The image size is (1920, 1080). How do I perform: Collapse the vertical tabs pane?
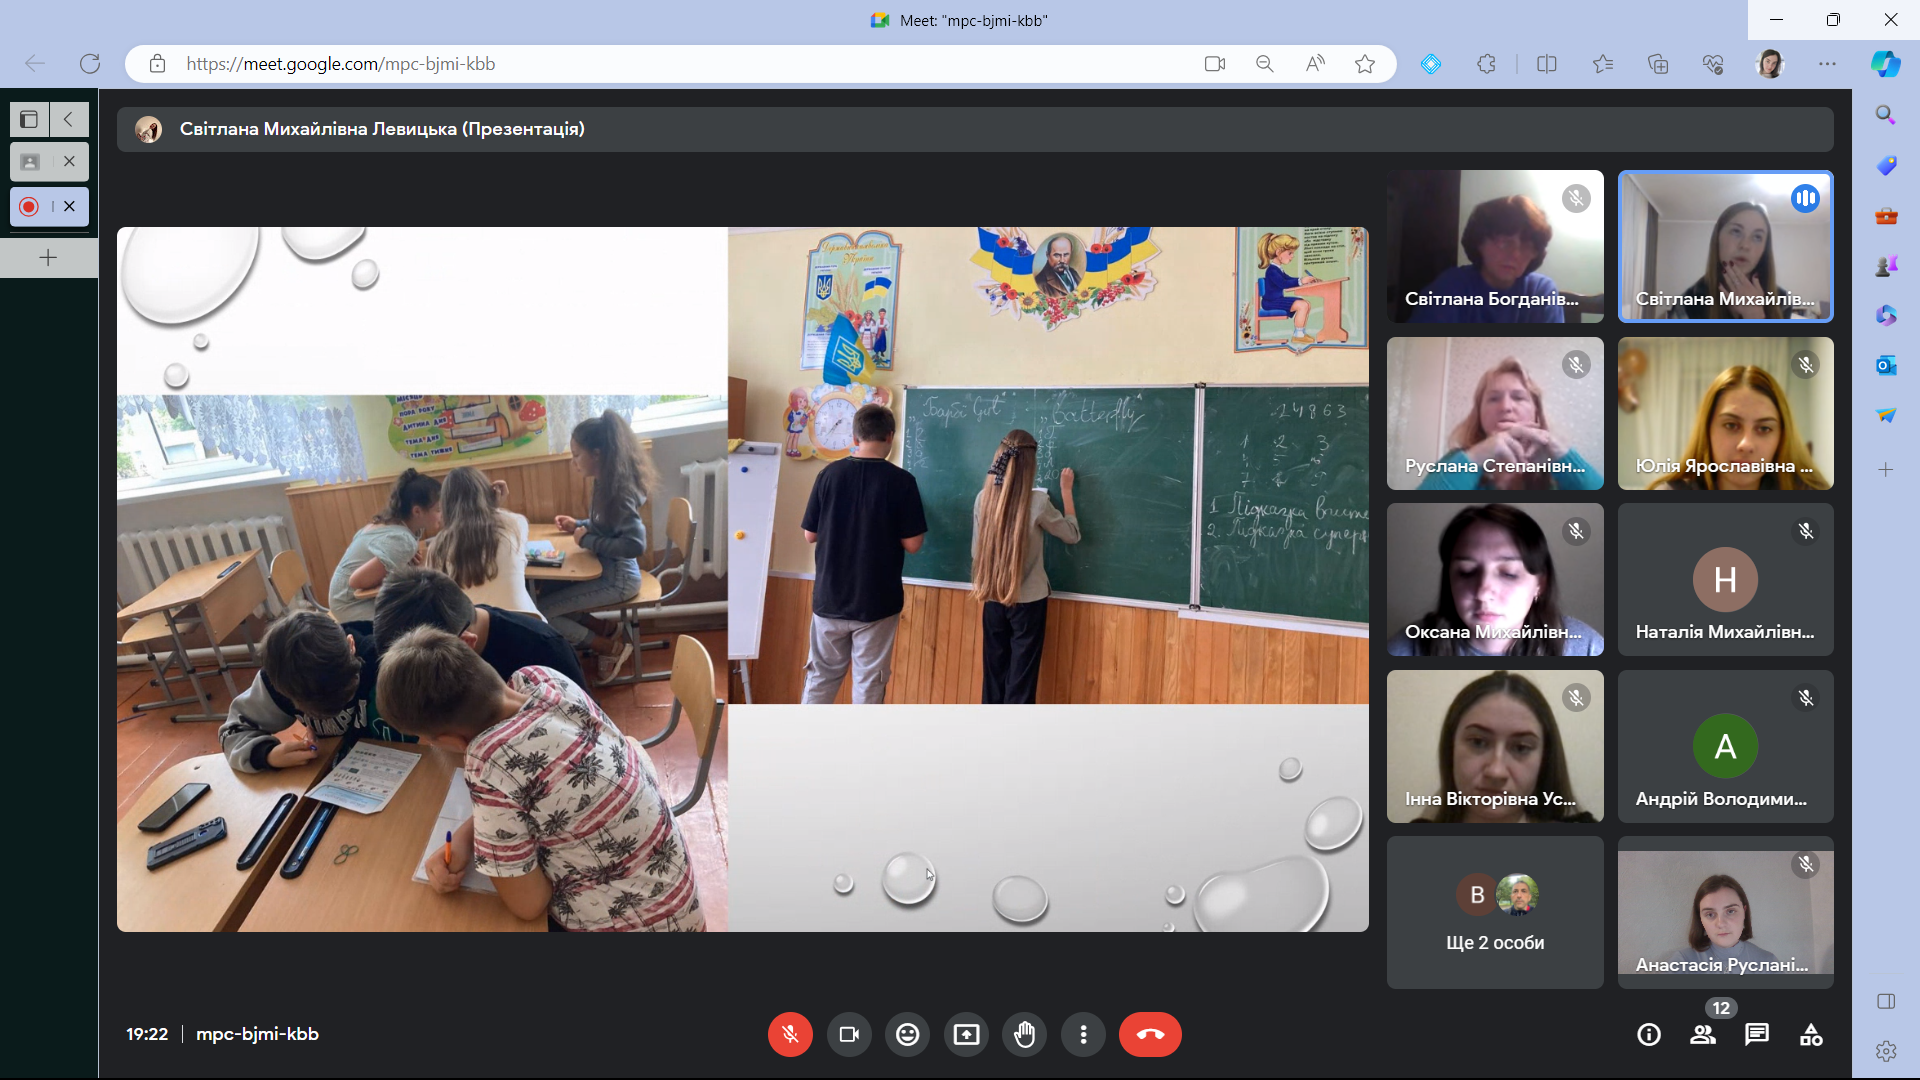click(69, 120)
